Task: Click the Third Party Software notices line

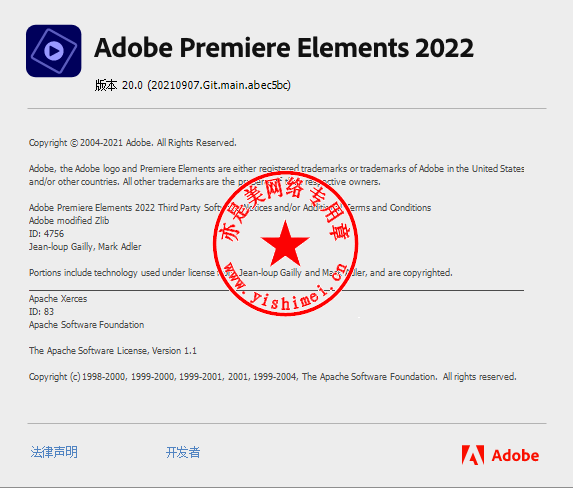Action: tap(230, 208)
